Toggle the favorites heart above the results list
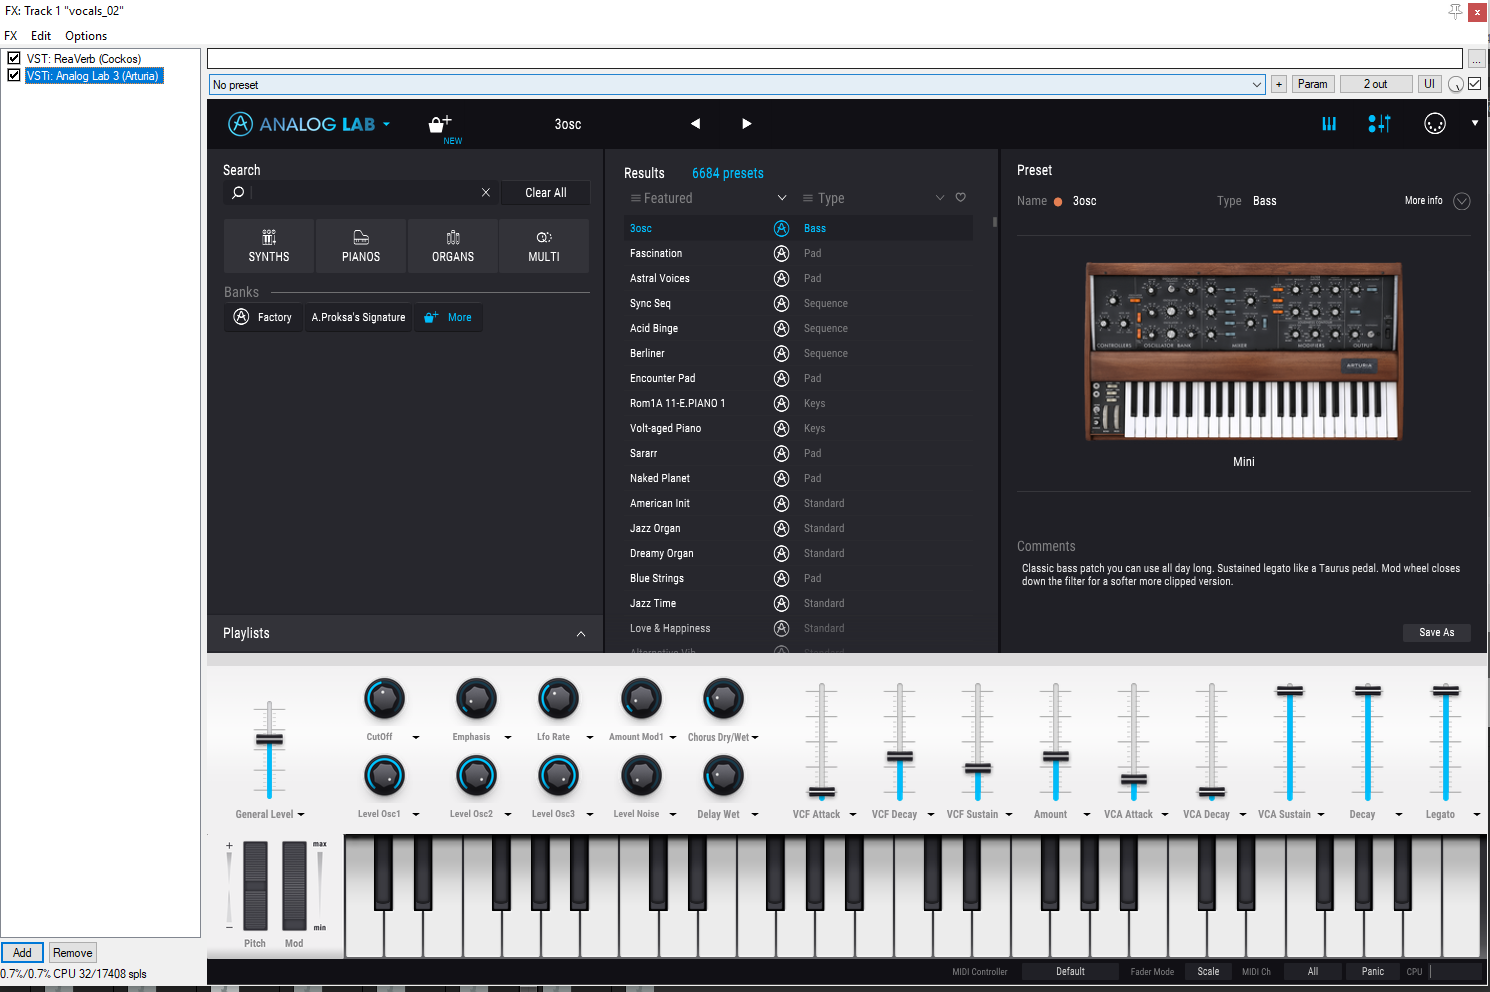 (960, 197)
